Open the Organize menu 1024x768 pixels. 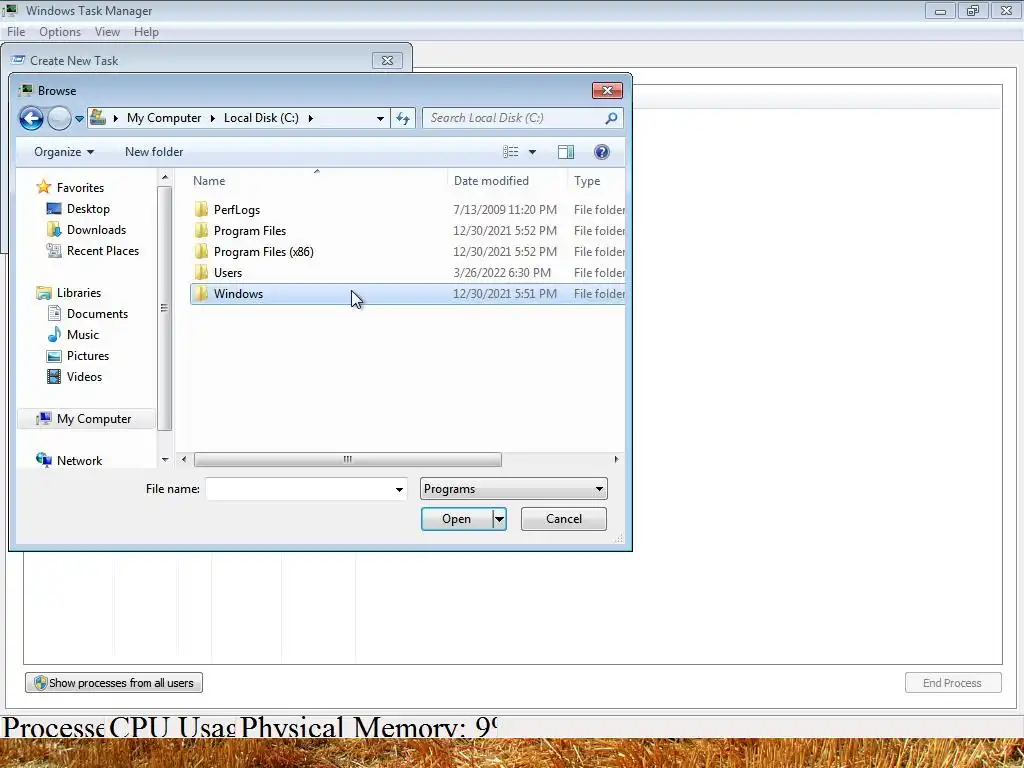coord(64,152)
